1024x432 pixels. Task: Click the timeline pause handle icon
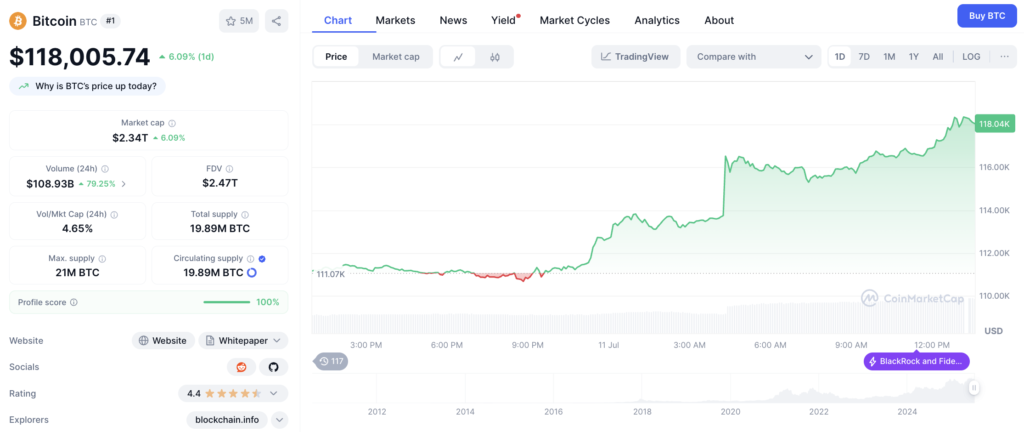pyautogui.click(x=974, y=388)
